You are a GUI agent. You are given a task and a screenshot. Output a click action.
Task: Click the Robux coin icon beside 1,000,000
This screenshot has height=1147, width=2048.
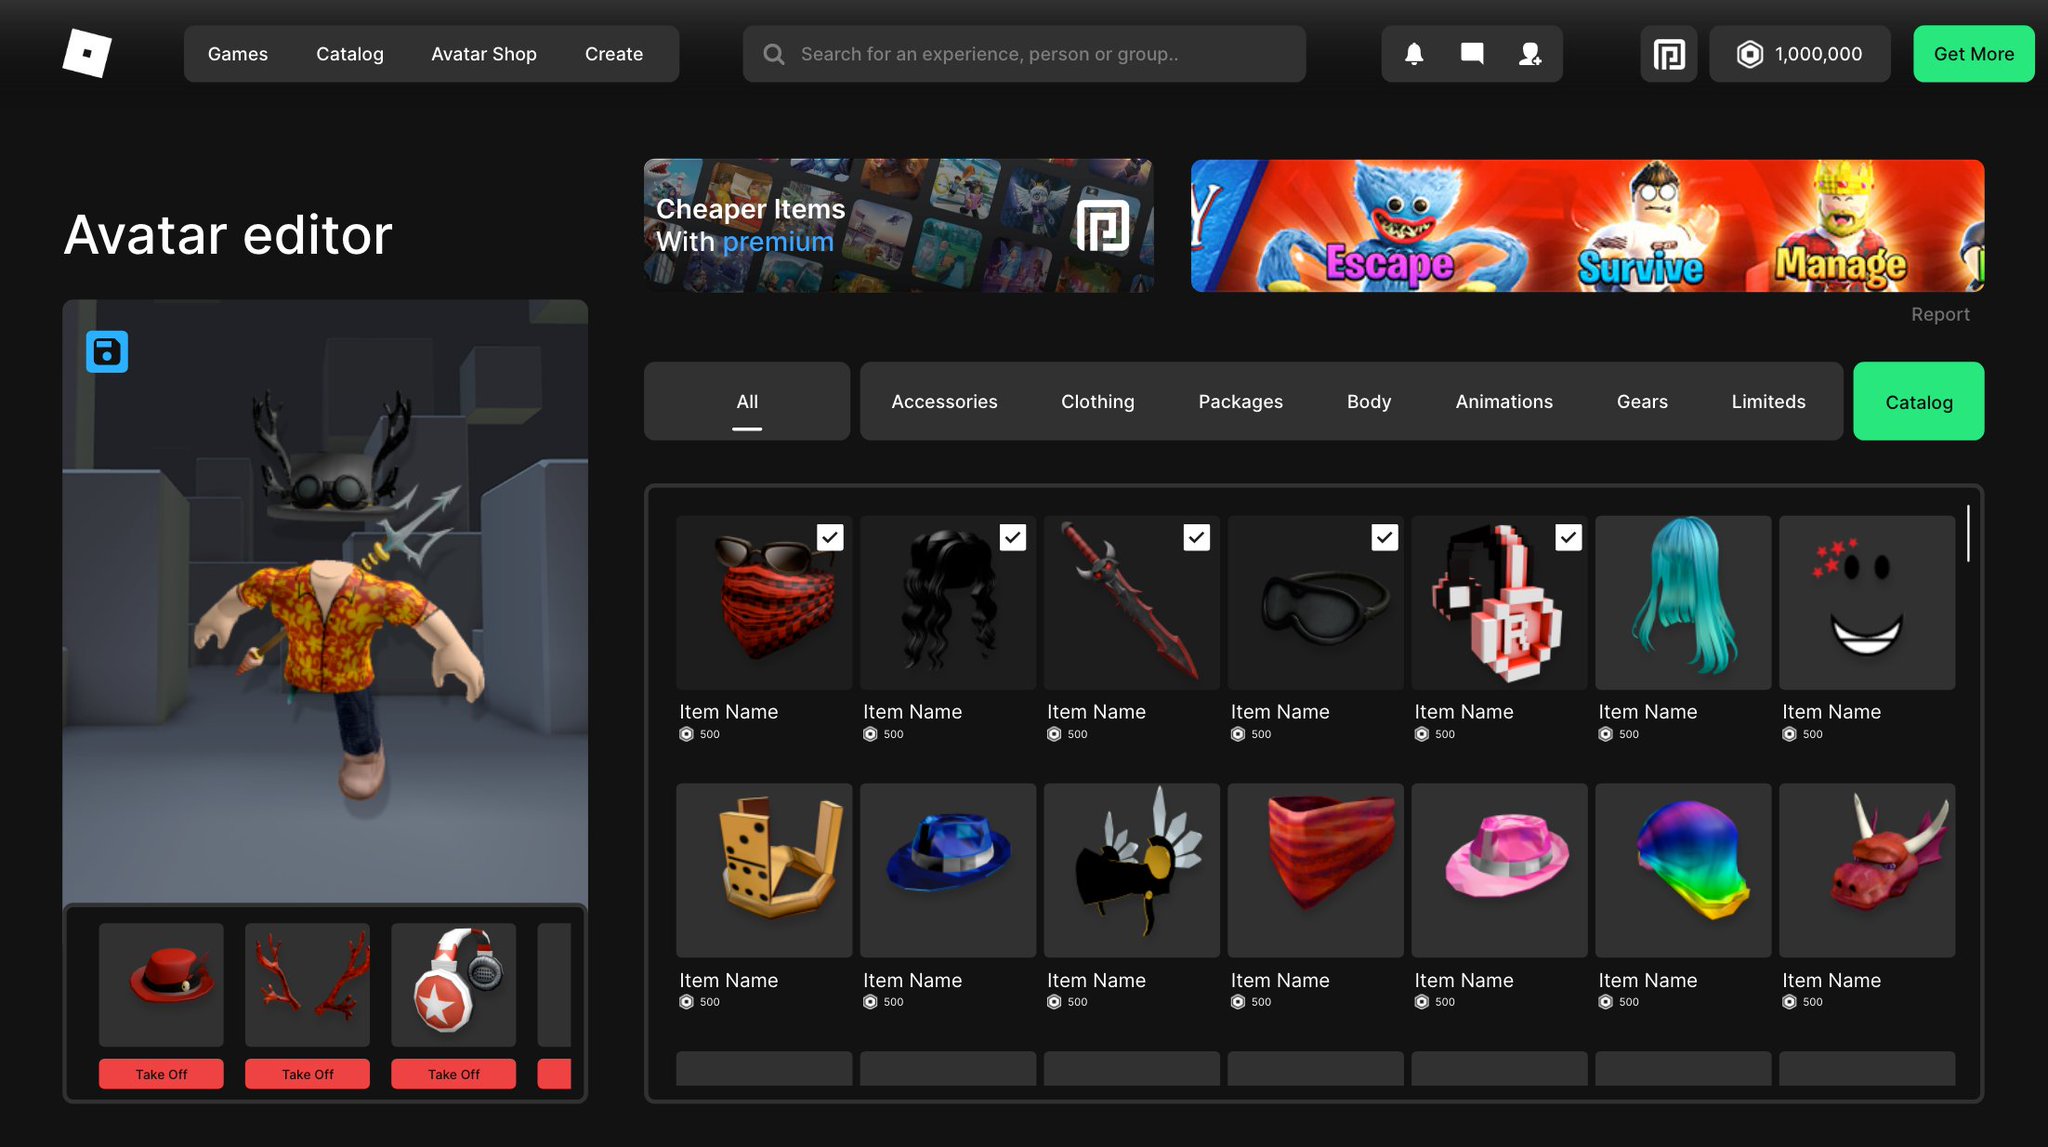tap(1749, 54)
